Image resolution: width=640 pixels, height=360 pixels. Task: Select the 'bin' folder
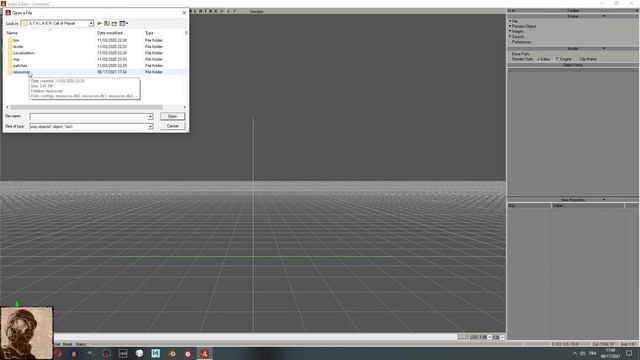pyautogui.click(x=16, y=40)
